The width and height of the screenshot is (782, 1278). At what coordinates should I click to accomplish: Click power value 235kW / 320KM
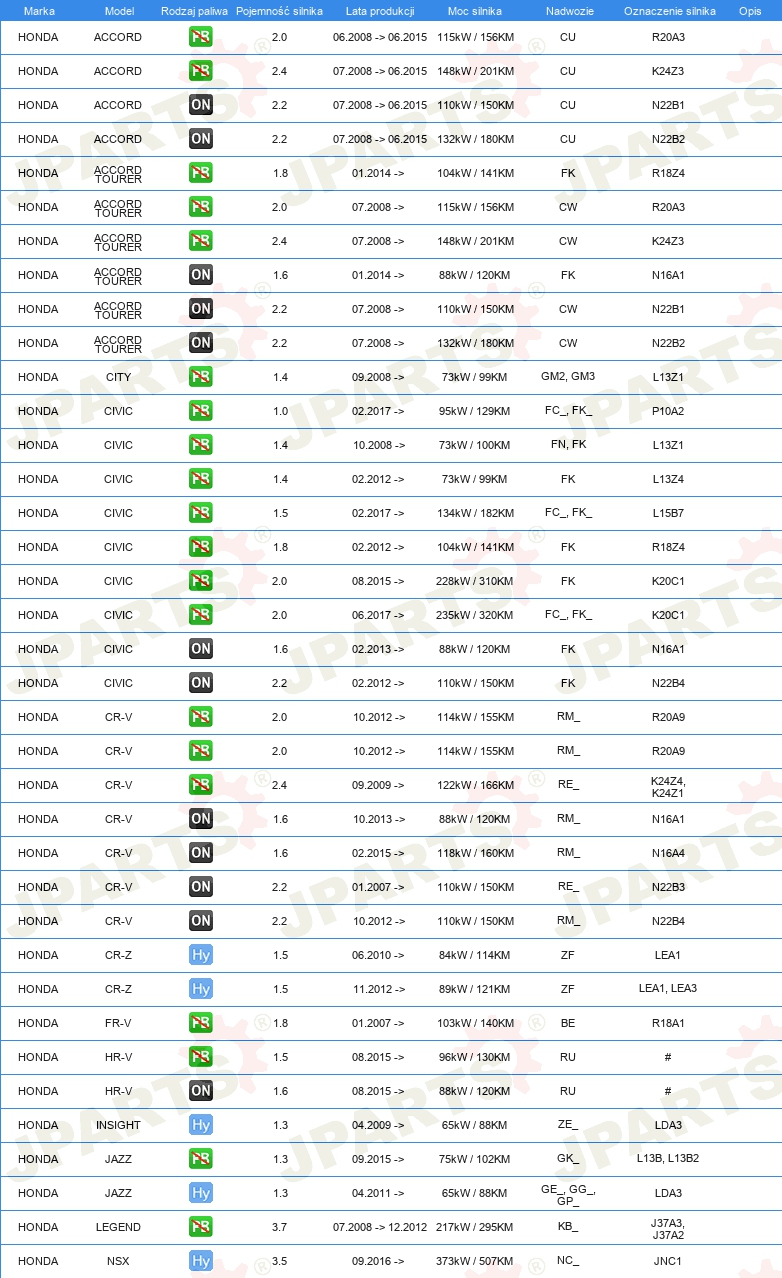point(475,615)
